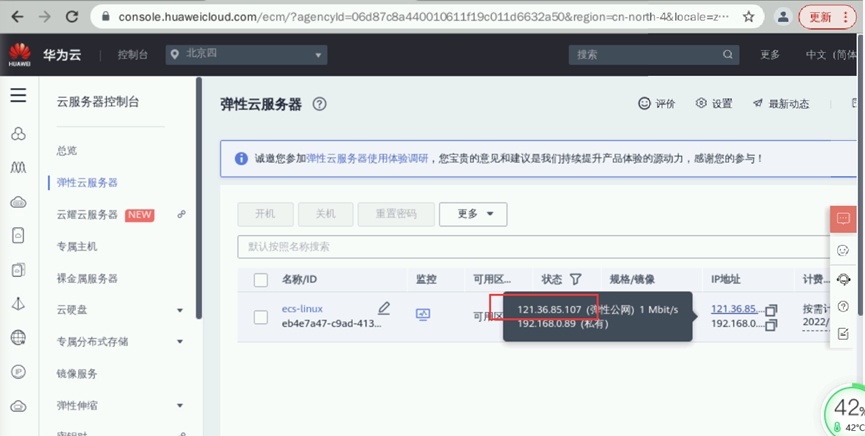Viewport: 865px width, 436px height.
Task: Reload the page with refresh icon
Action: [72, 17]
